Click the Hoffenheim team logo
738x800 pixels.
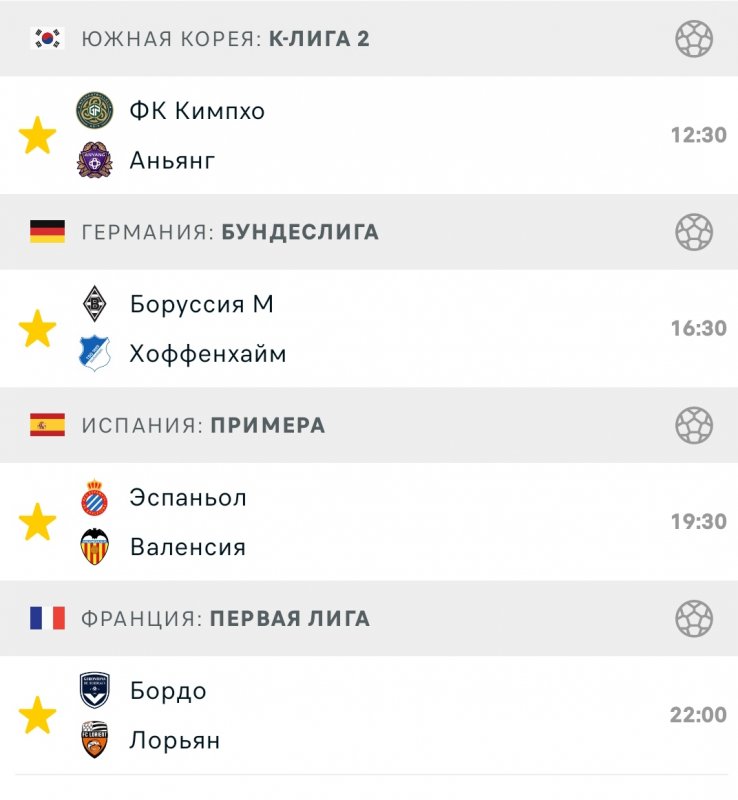pyautogui.click(x=95, y=353)
